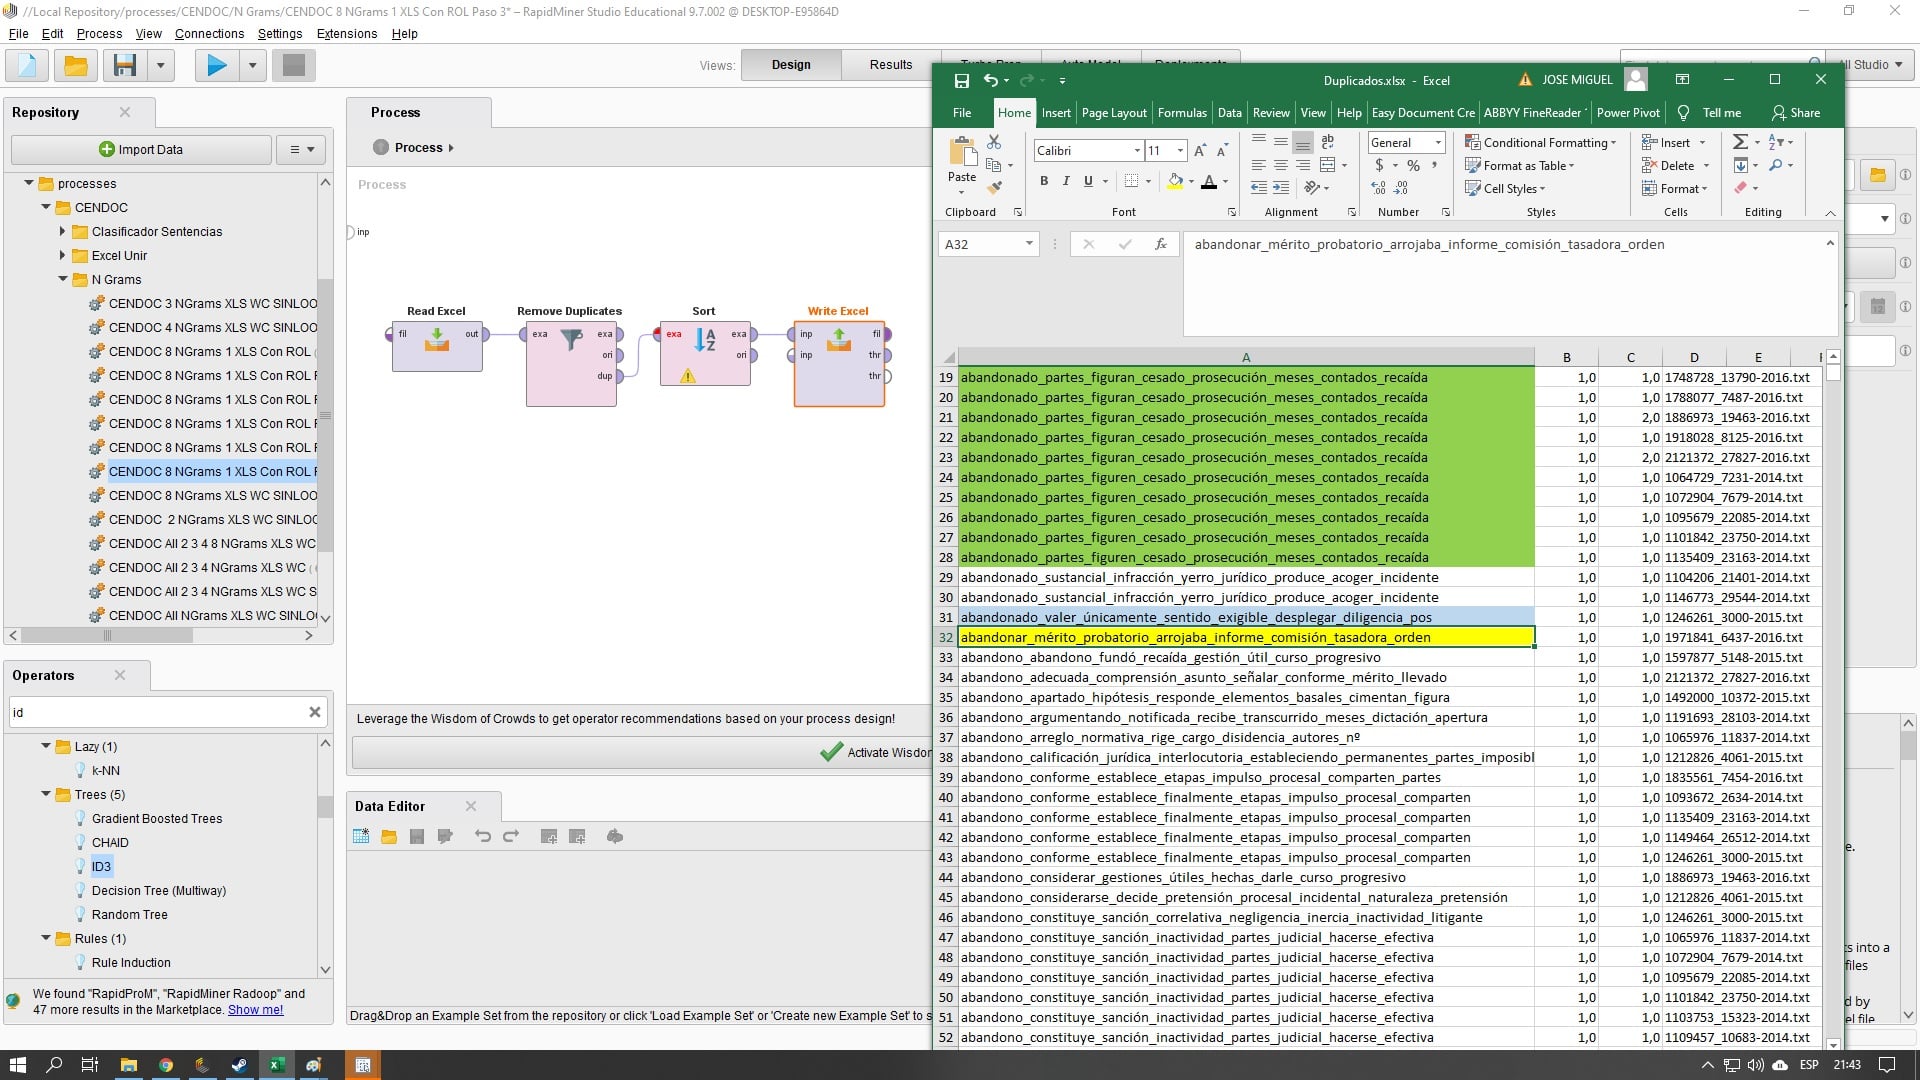
Task: Click the Paste button in Excel
Action: 962,164
